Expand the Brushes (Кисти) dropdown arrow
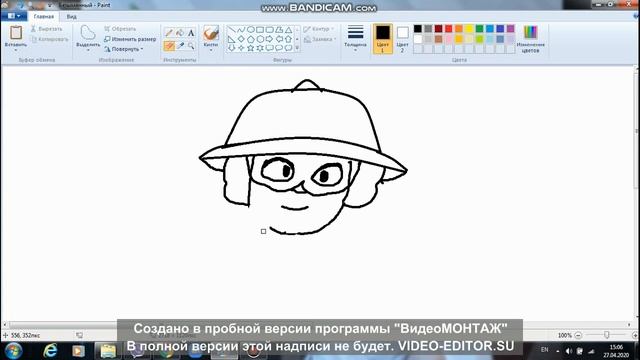The height and width of the screenshot is (360, 640). point(211,50)
